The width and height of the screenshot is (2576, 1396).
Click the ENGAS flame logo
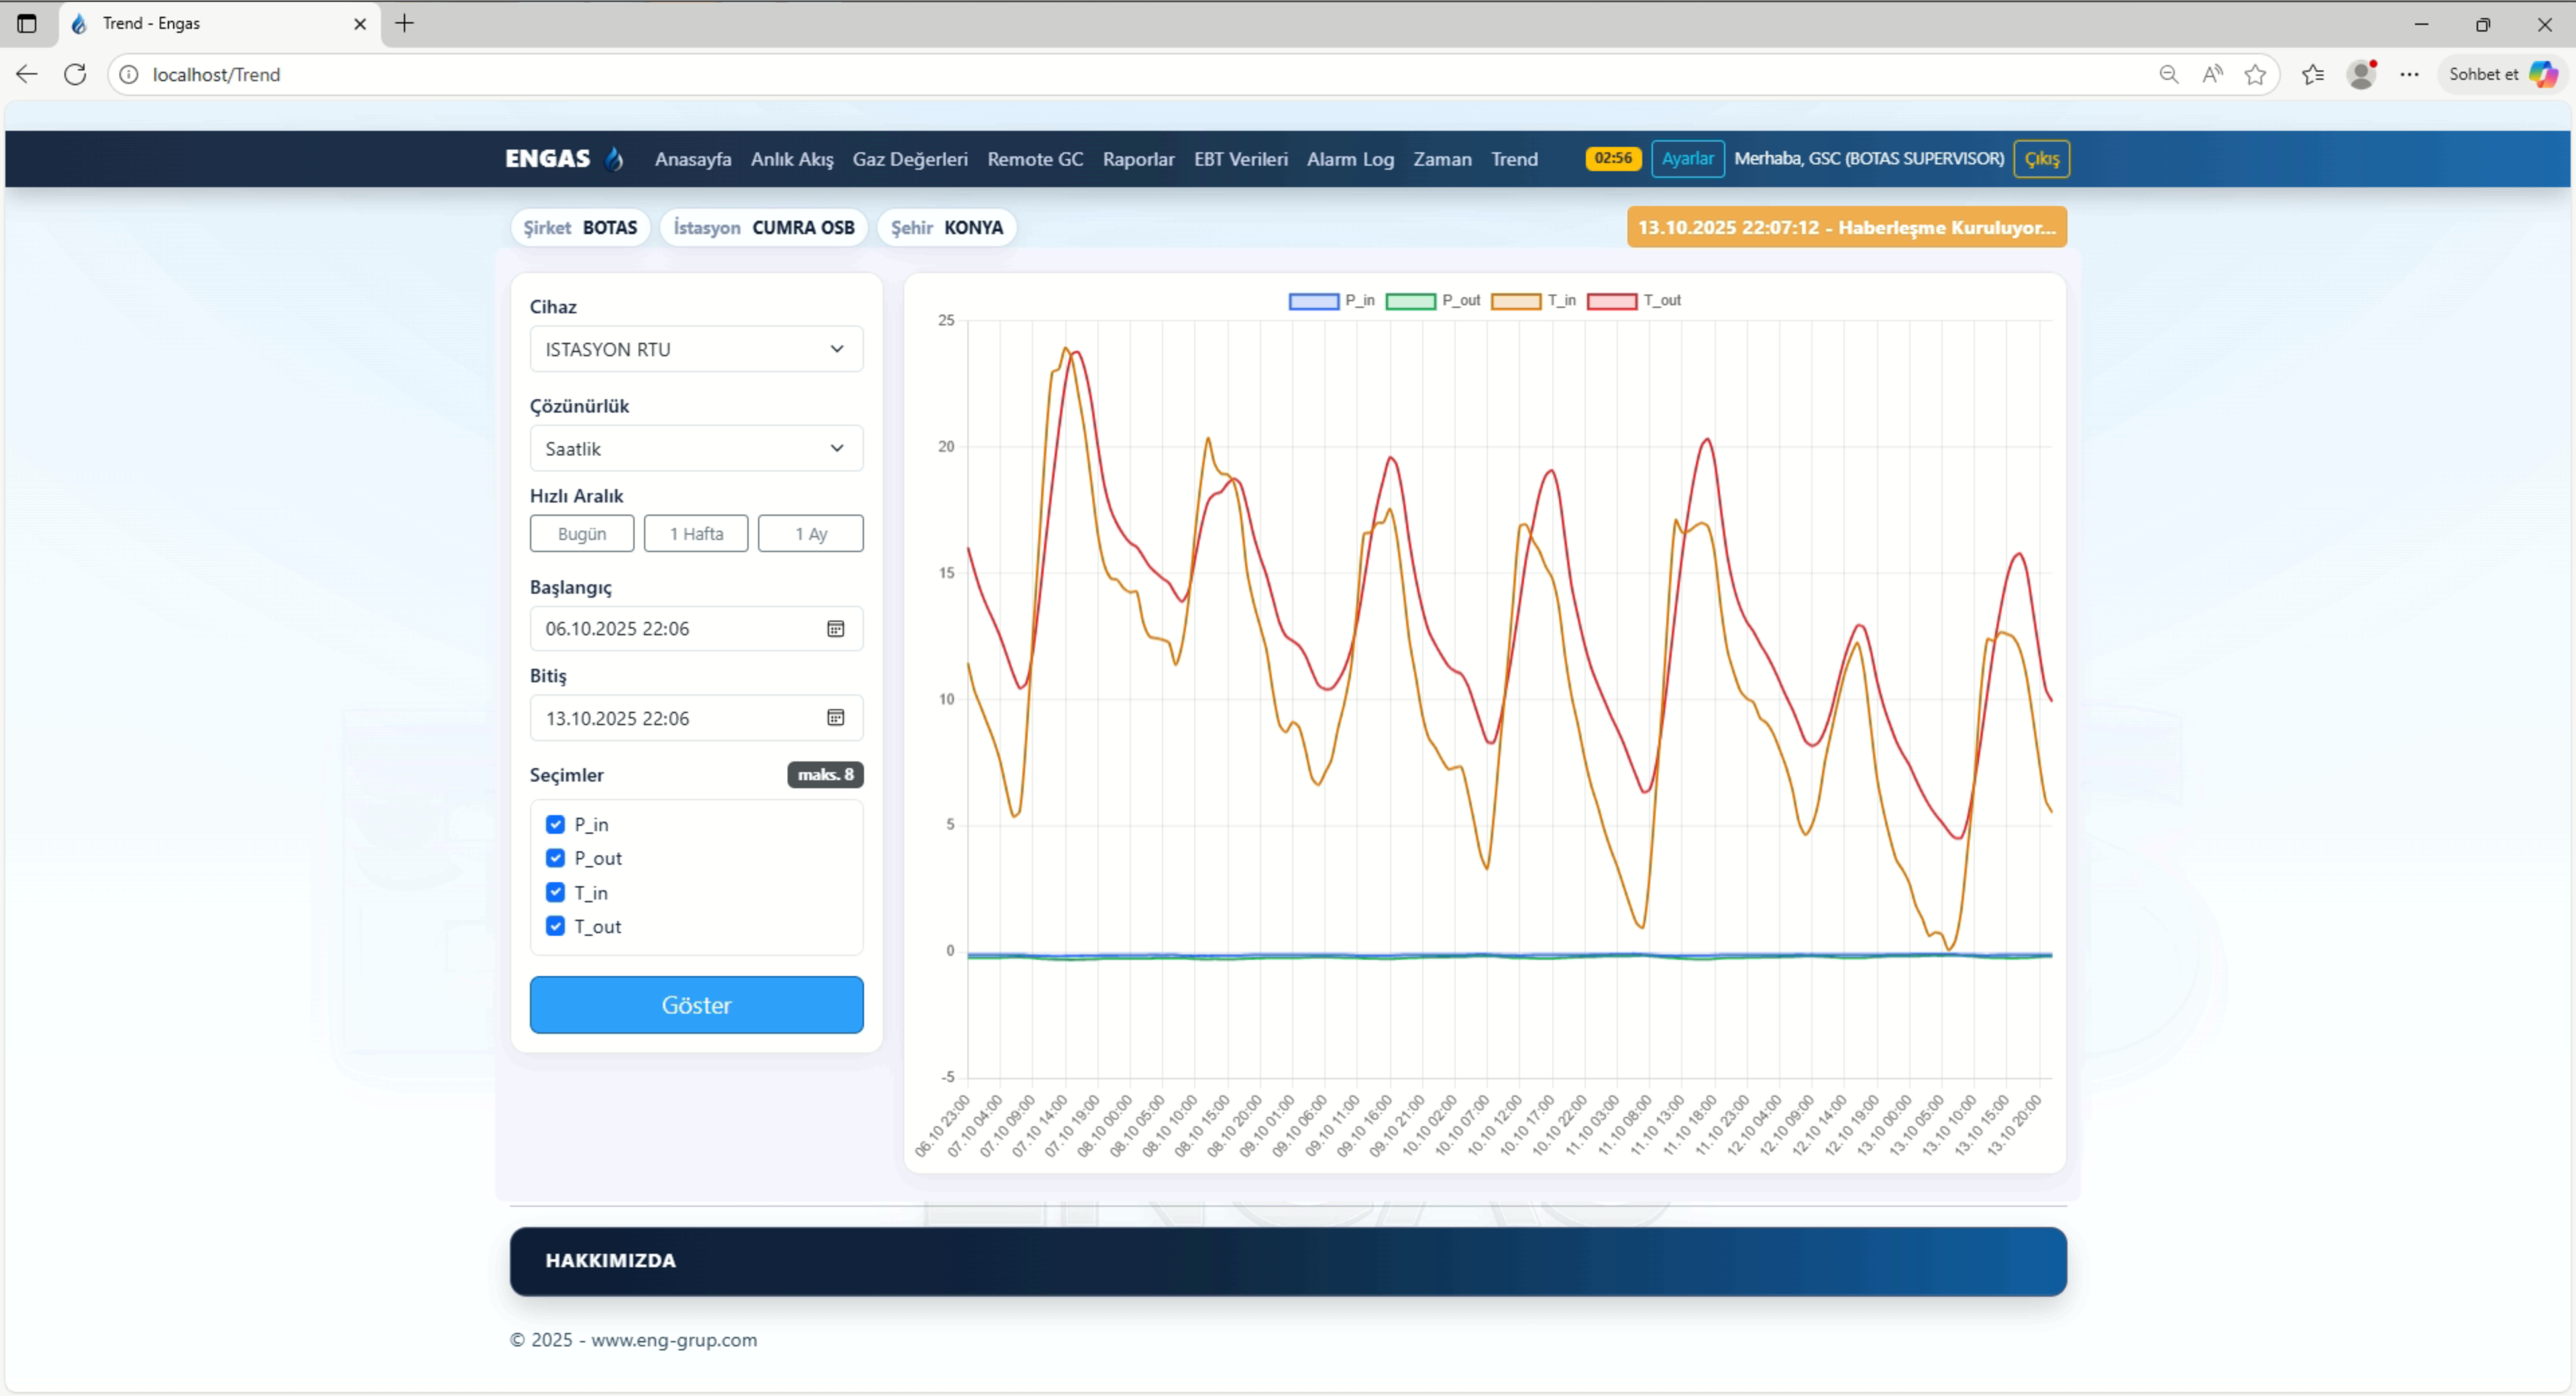pyautogui.click(x=614, y=159)
